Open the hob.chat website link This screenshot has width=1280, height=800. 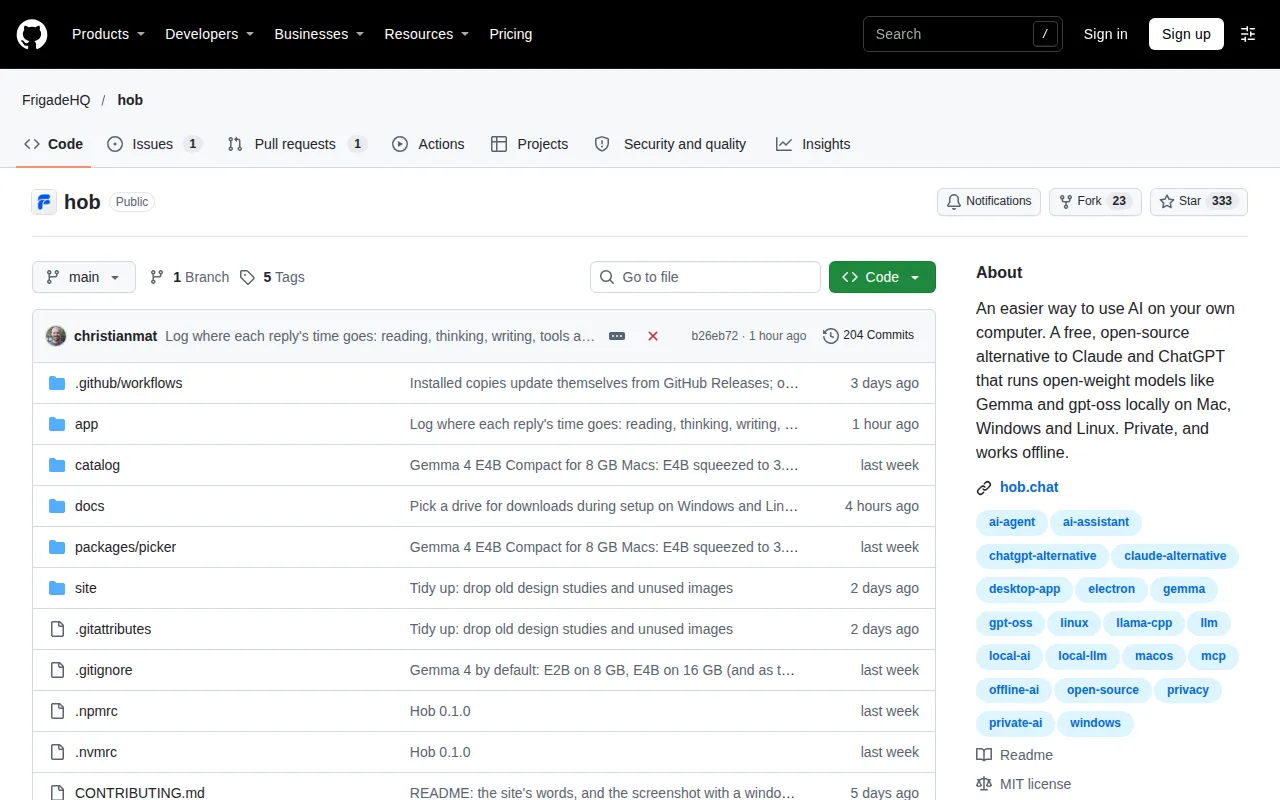pos(1029,488)
